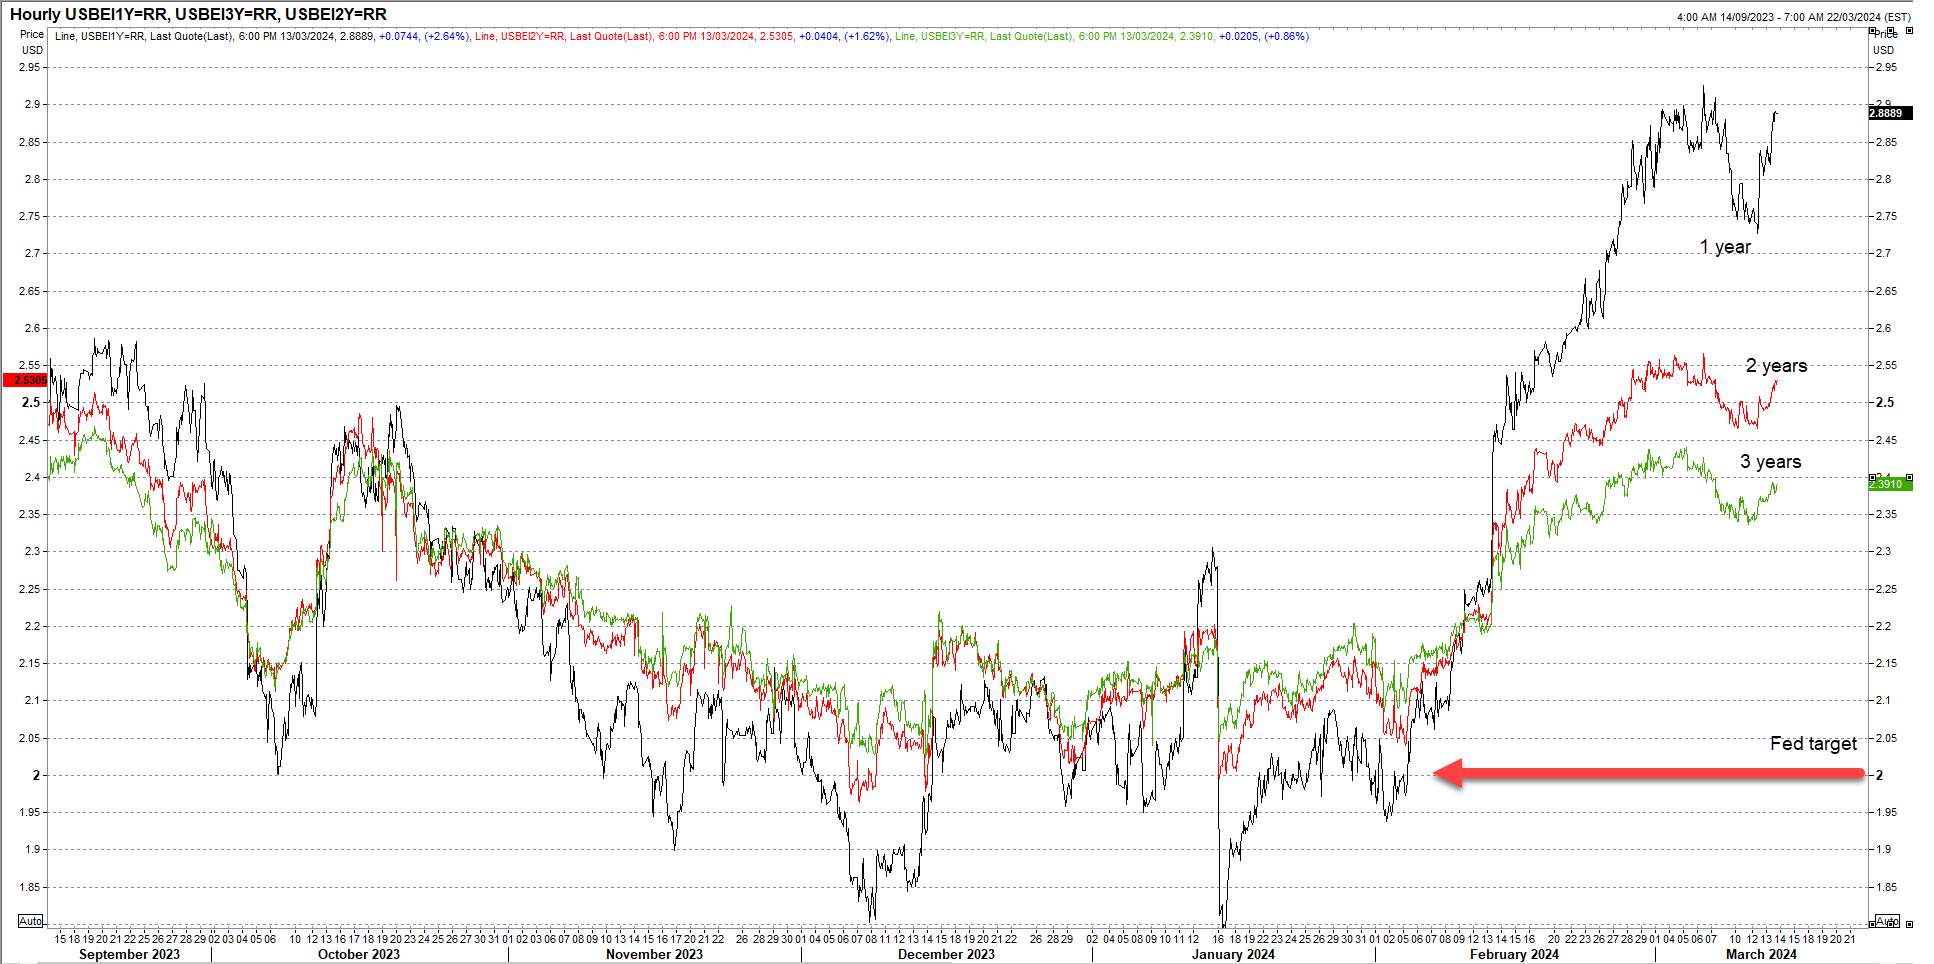This screenshot has height=964, width=1934.
Task: Click the black 2.8889 last price tag
Action: pos(1890,113)
